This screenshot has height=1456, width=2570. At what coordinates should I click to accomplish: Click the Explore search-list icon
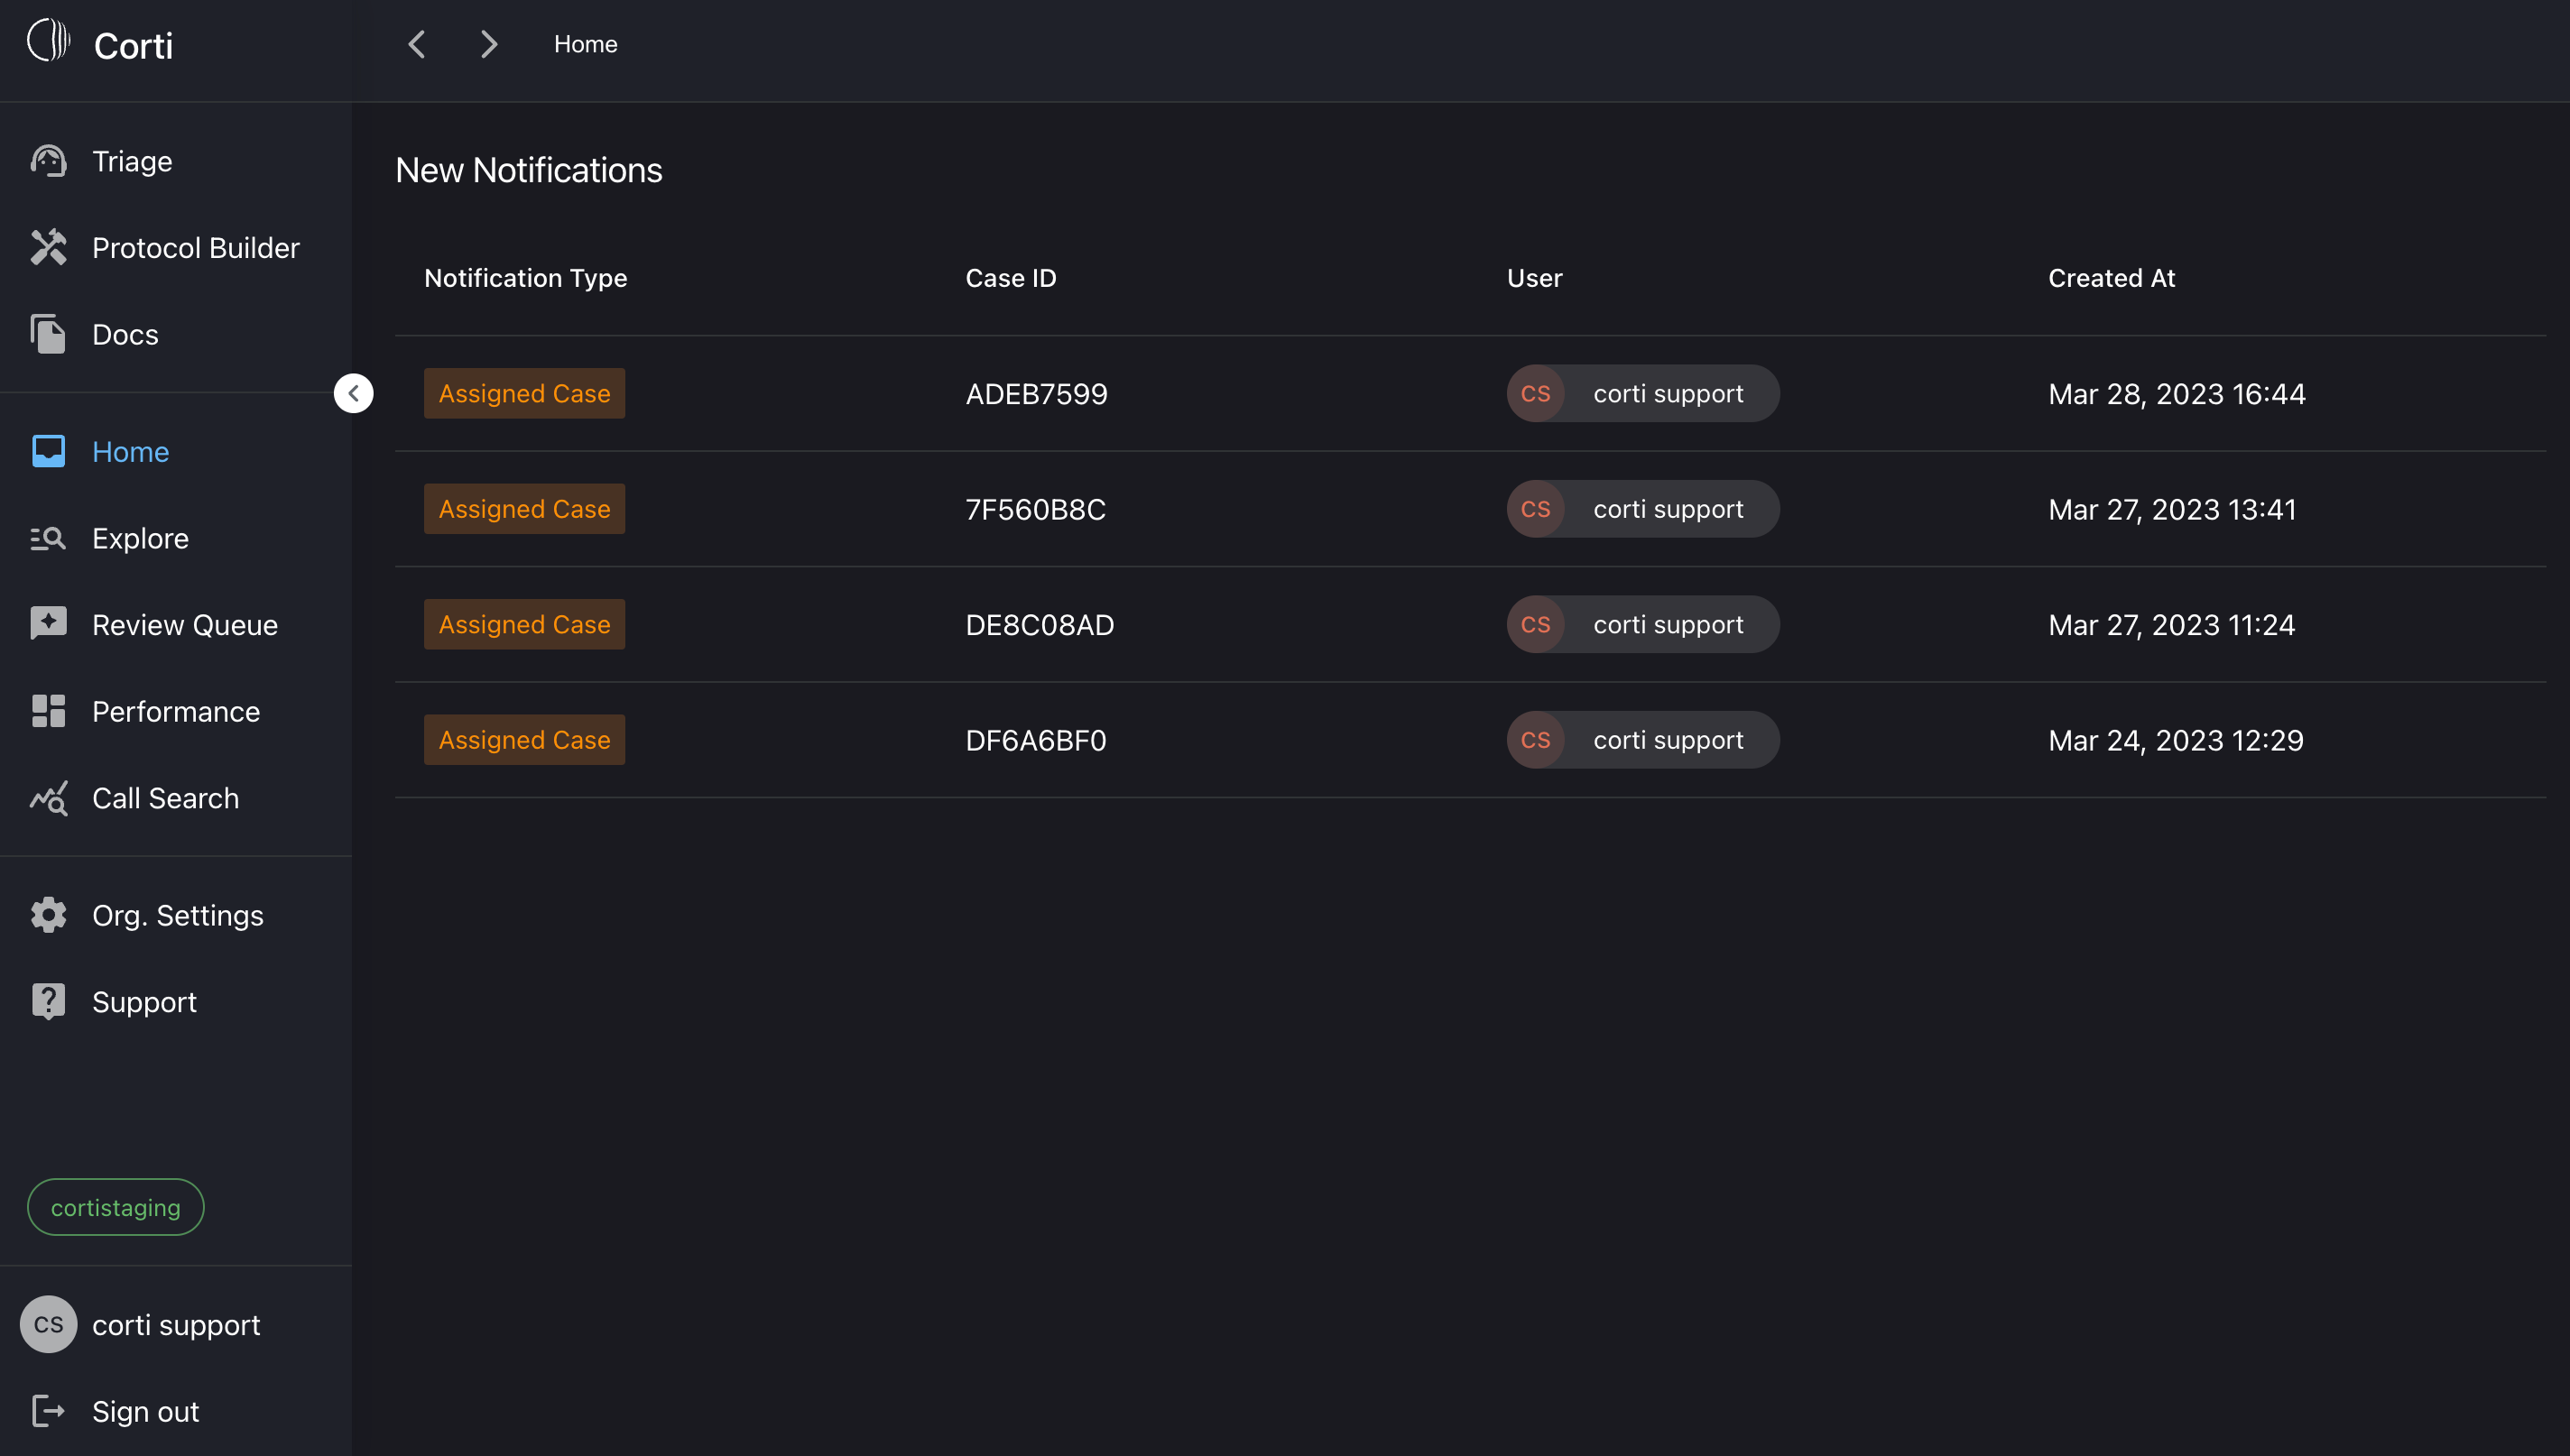pyautogui.click(x=48, y=538)
